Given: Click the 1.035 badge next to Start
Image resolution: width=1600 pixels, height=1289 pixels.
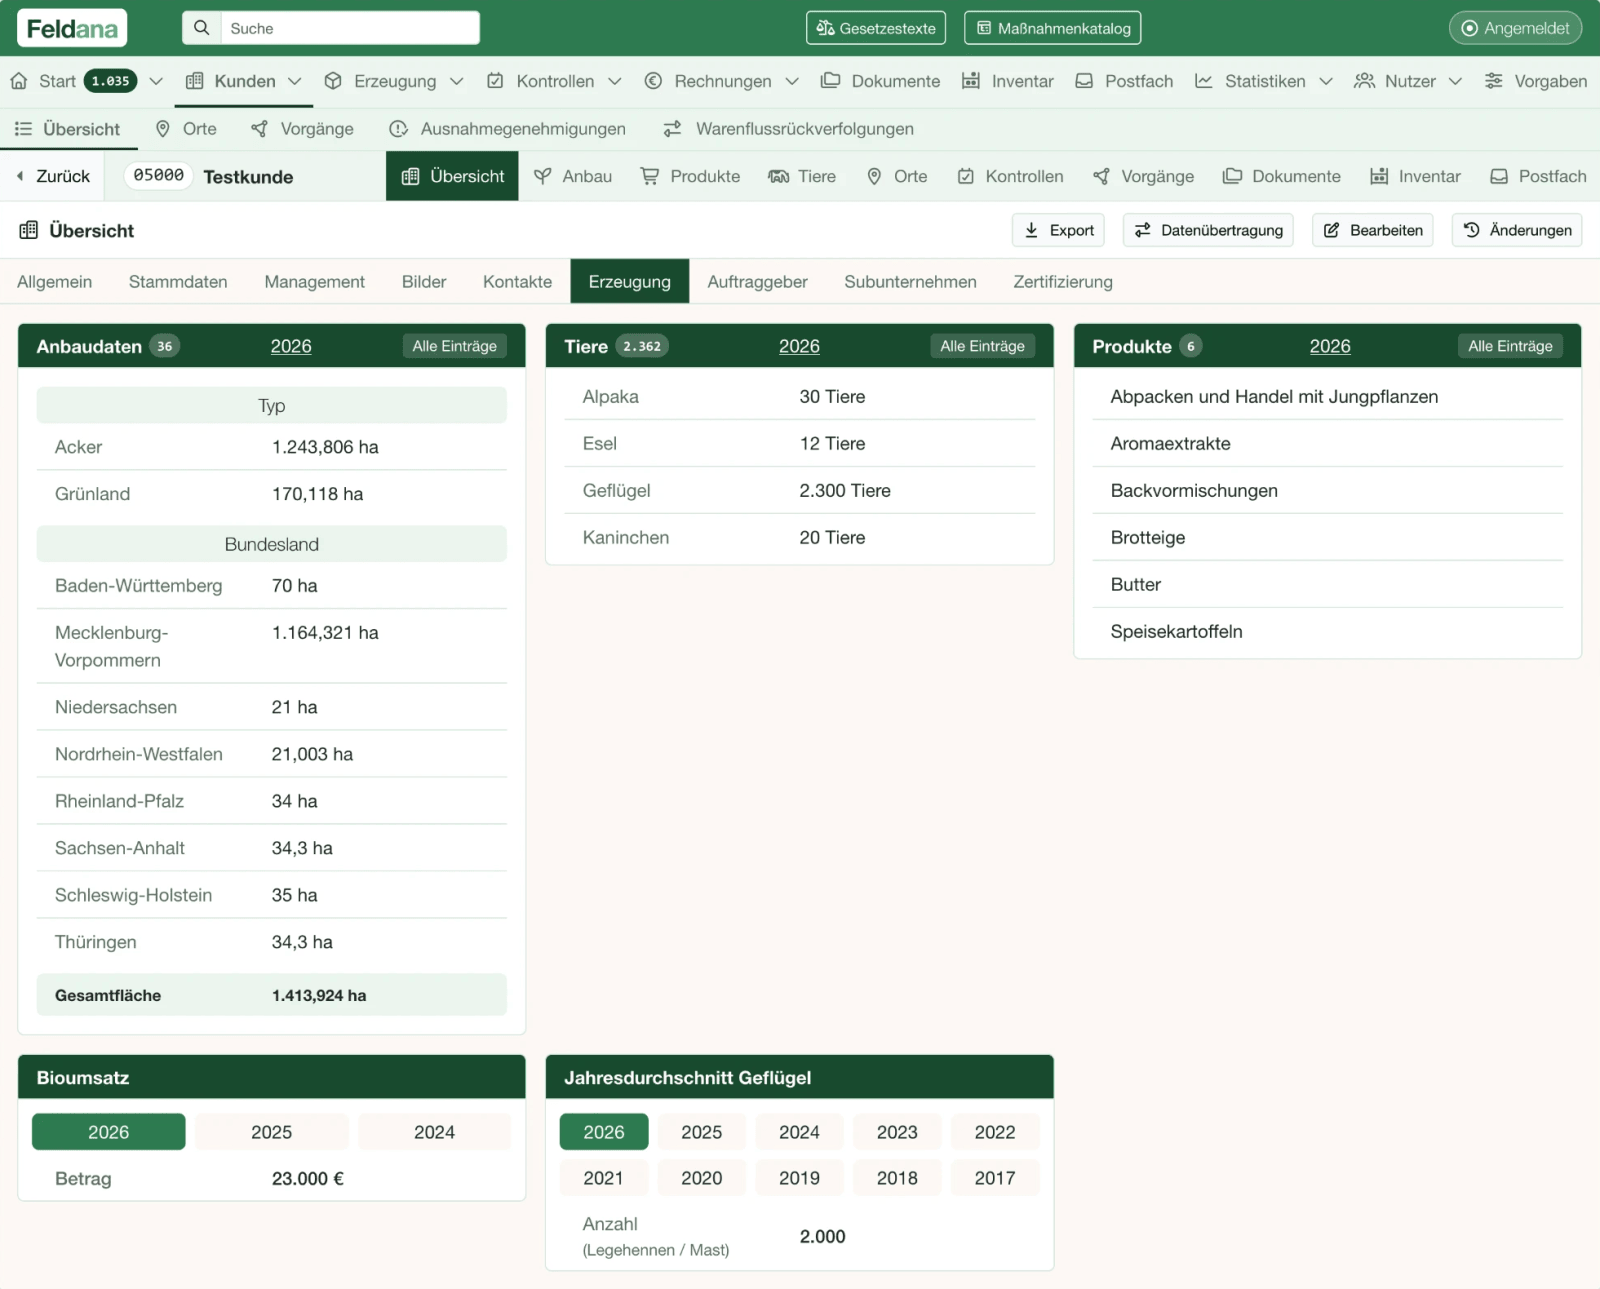Looking at the screenshot, I should 110,81.
